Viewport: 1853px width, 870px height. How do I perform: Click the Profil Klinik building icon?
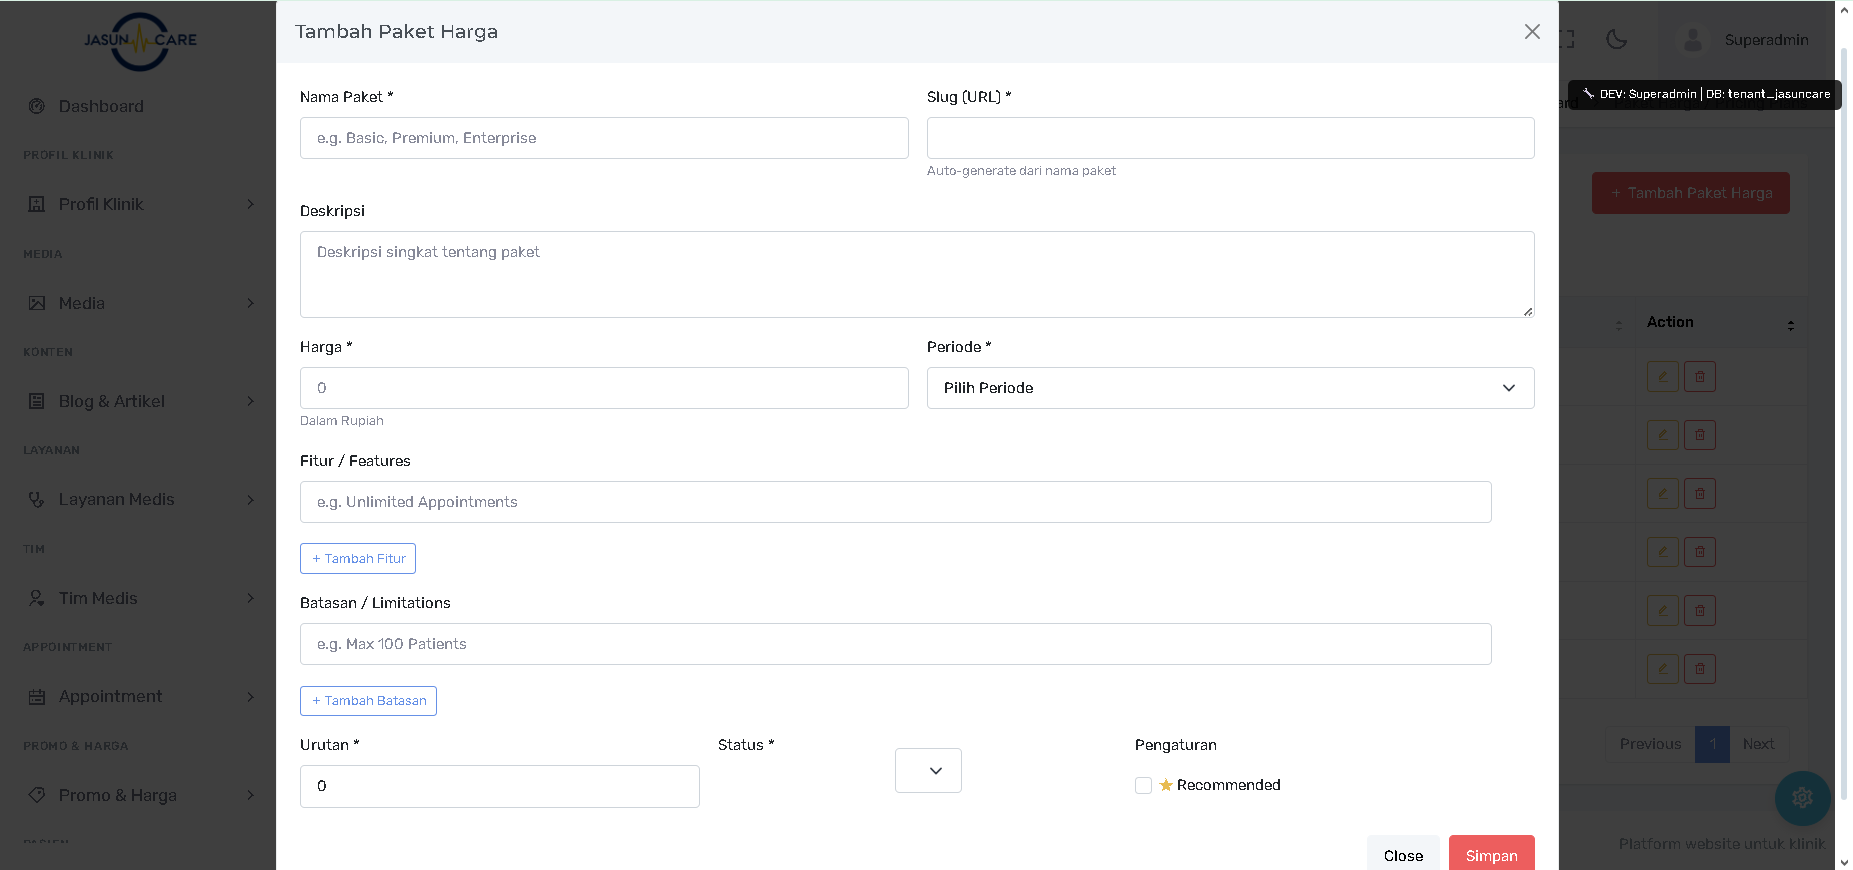click(37, 204)
